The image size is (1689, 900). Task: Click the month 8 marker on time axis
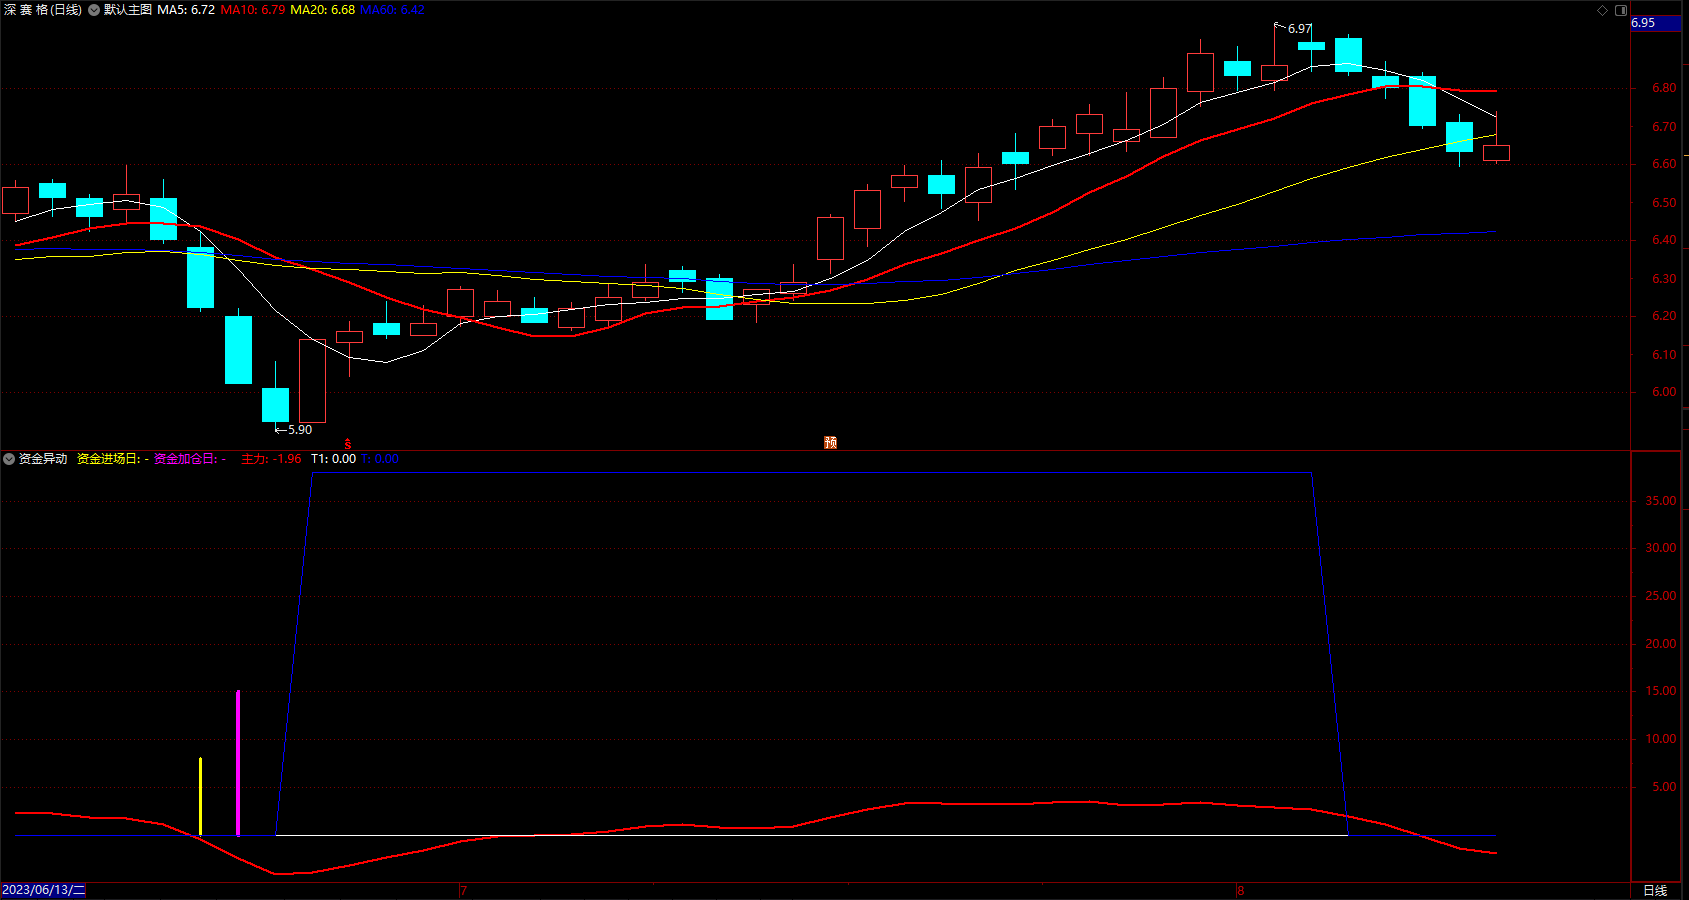point(1240,890)
